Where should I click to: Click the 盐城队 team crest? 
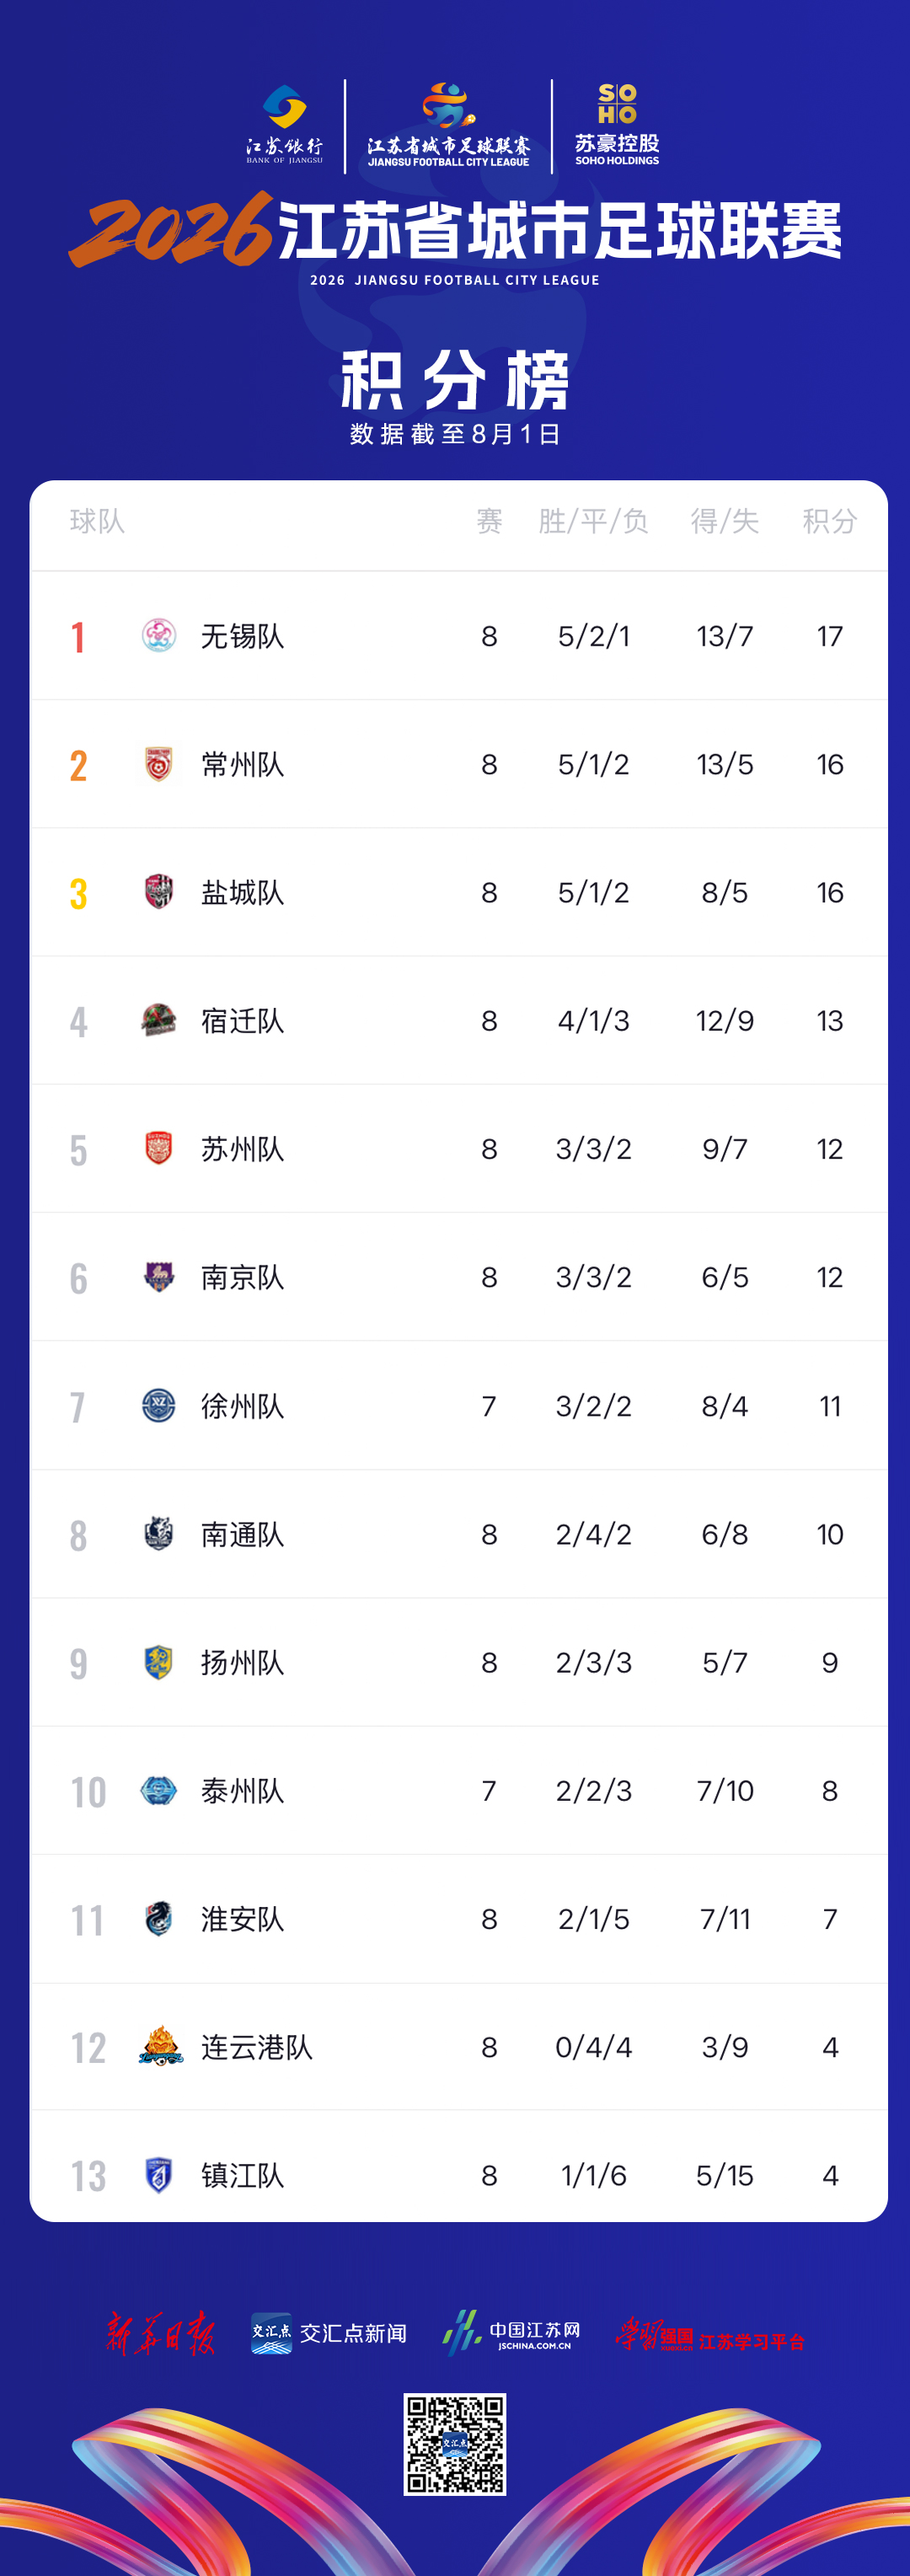[x=159, y=892]
